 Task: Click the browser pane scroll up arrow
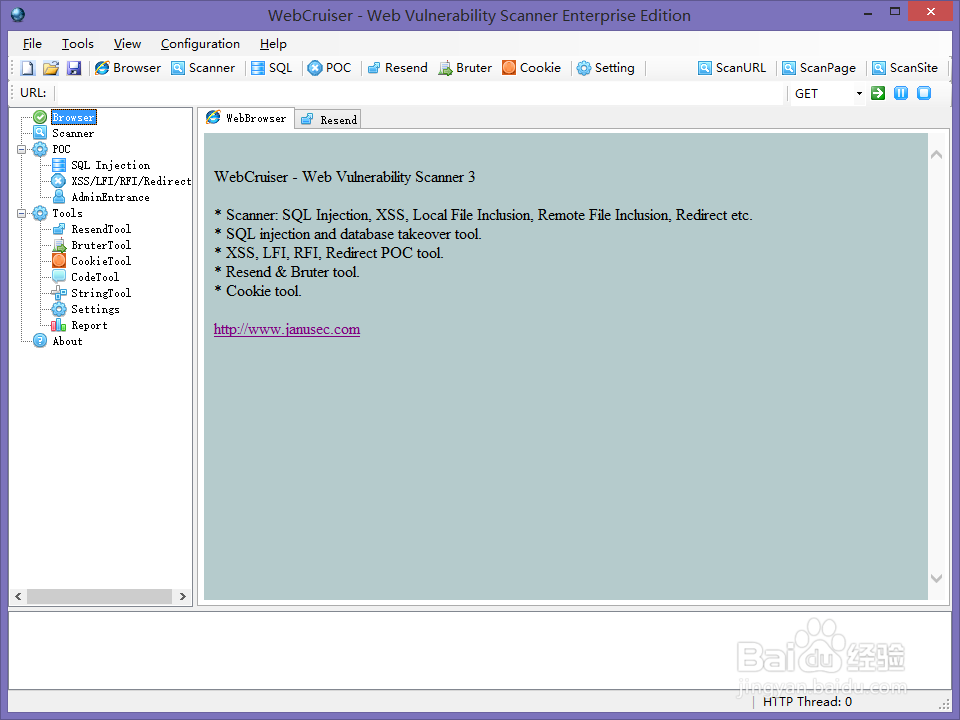pyautogui.click(x=936, y=155)
